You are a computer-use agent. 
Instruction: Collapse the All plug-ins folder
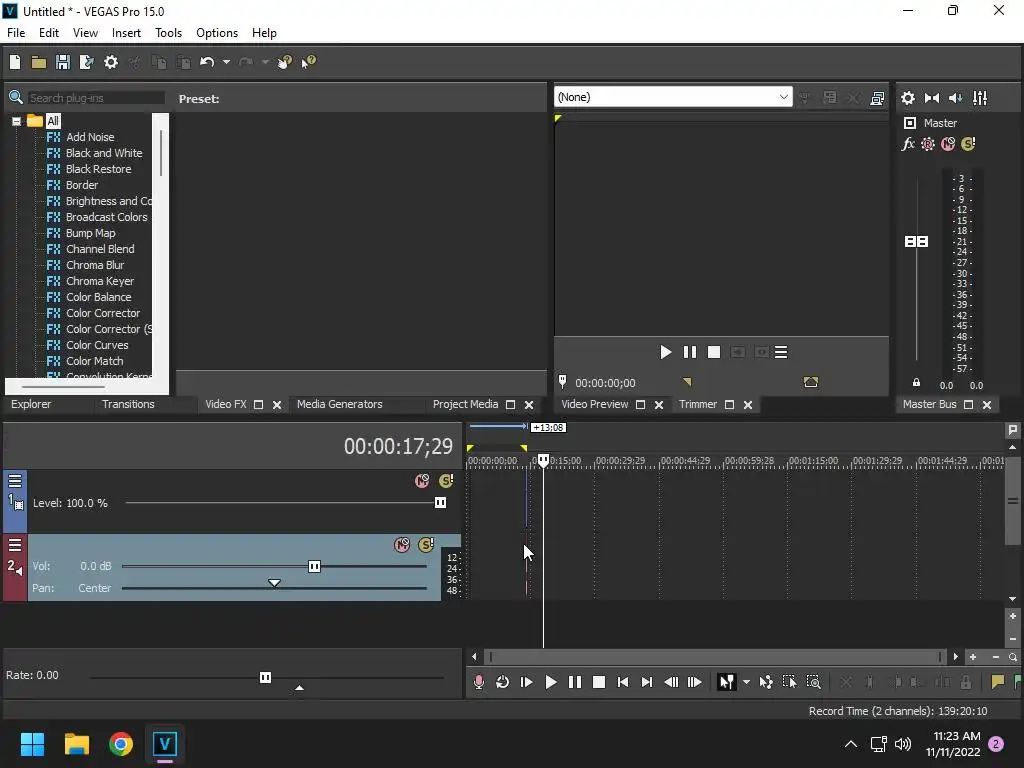click(16, 121)
